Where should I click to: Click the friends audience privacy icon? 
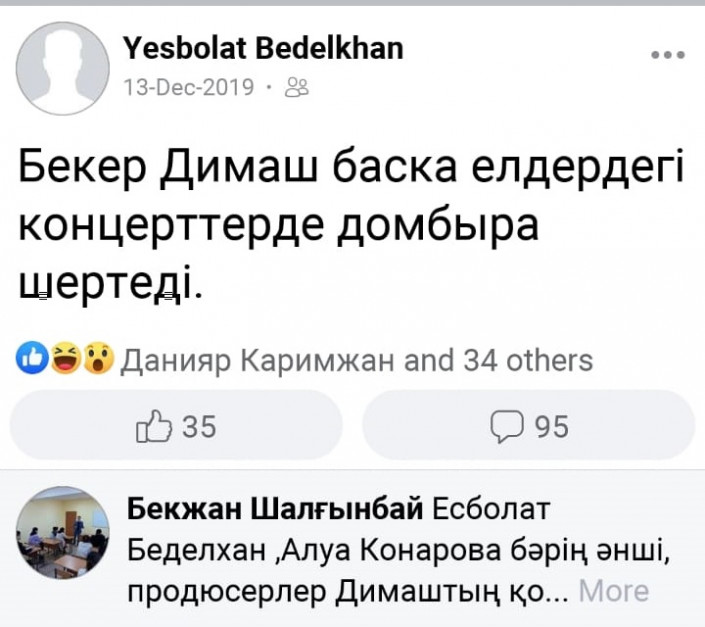tap(298, 88)
